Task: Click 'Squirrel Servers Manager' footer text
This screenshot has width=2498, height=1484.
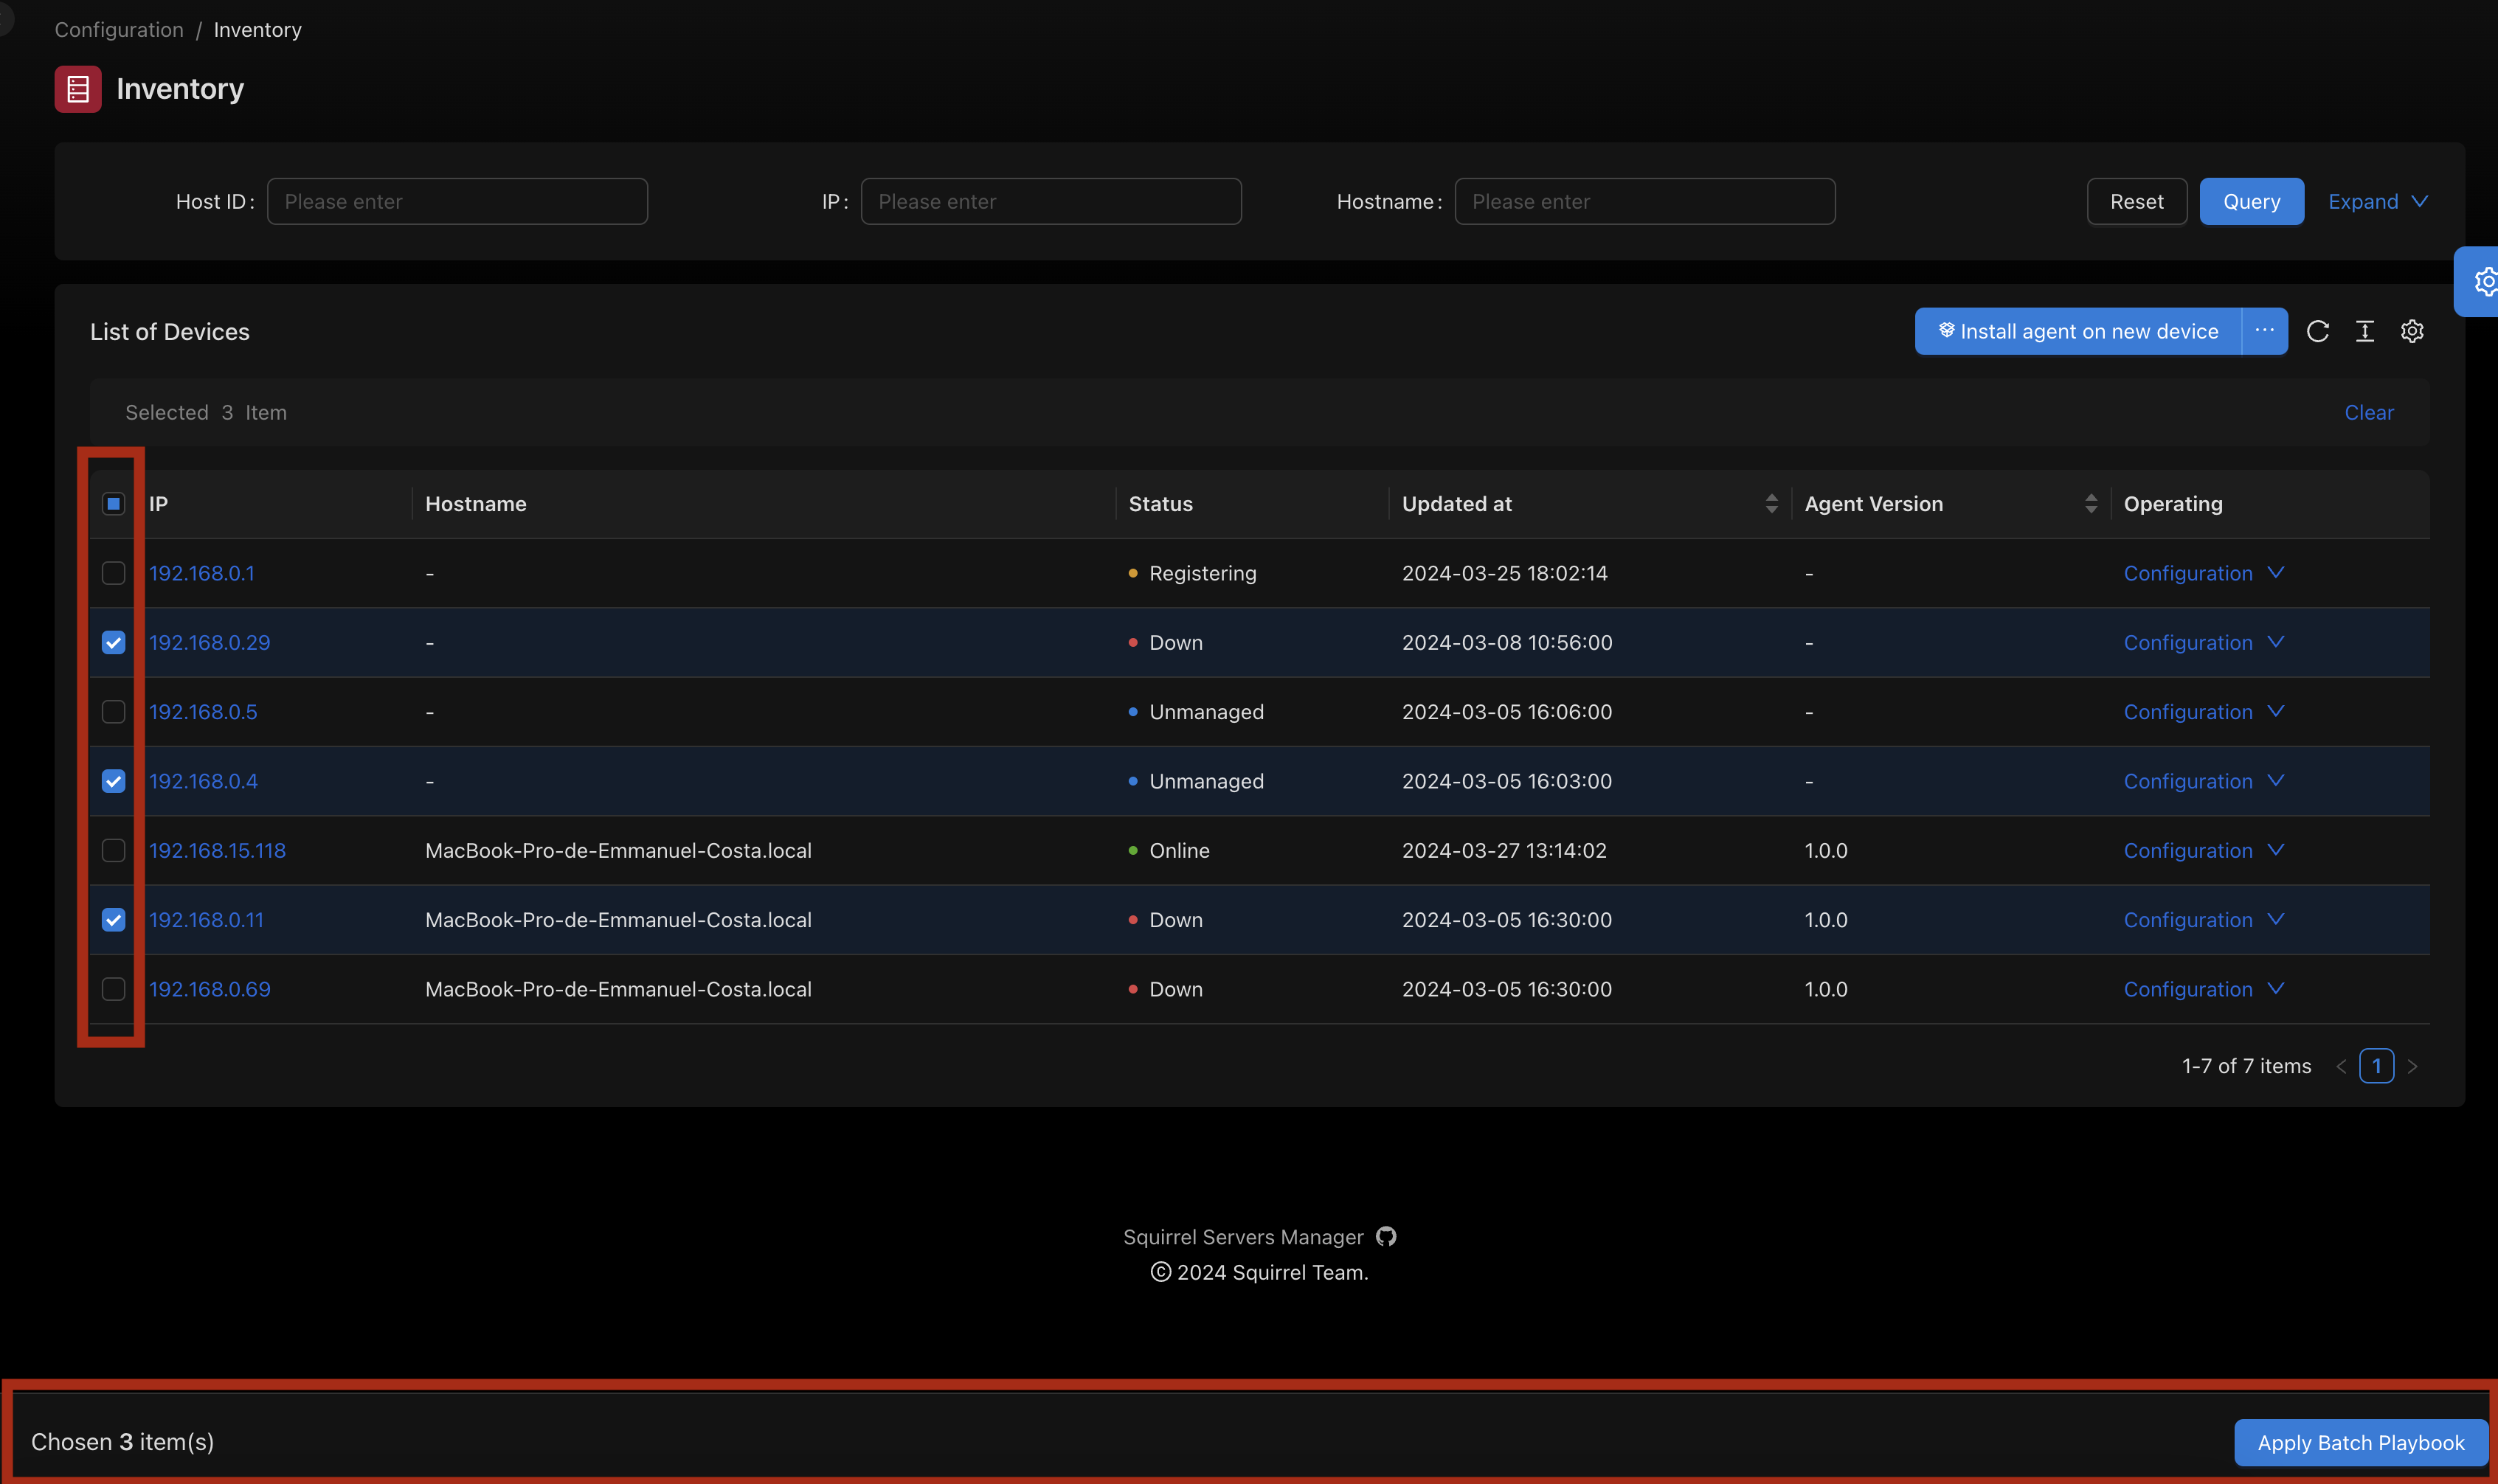Action: [1243, 1237]
